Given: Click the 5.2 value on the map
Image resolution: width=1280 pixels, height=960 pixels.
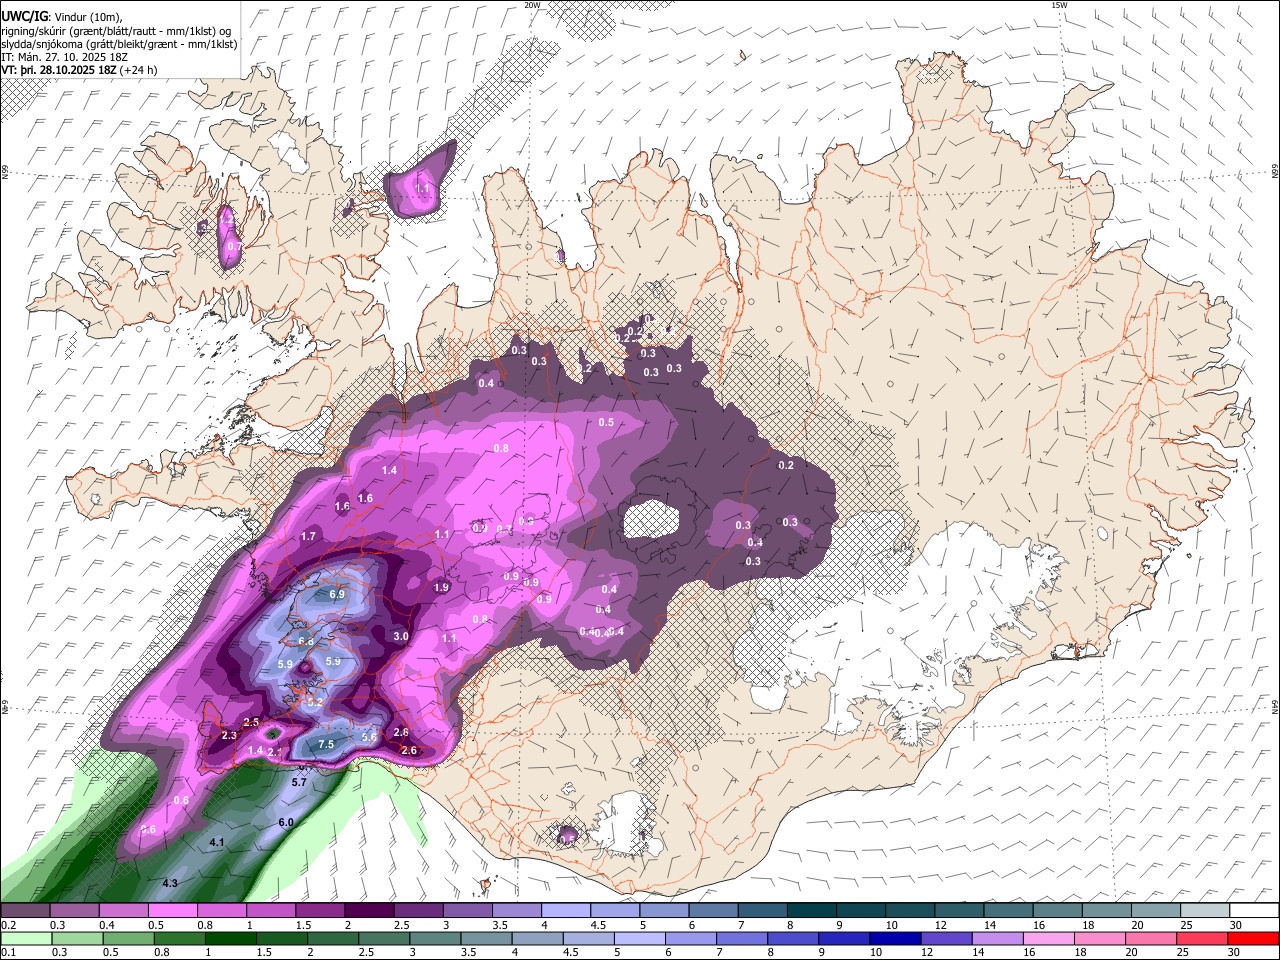Looking at the screenshot, I should pos(314,703).
